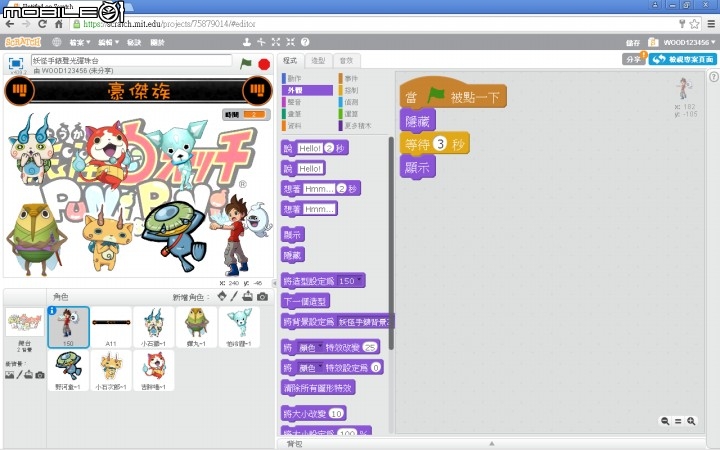Open the 秘訣 tips menu item
The image size is (720, 450).
tap(134, 42)
